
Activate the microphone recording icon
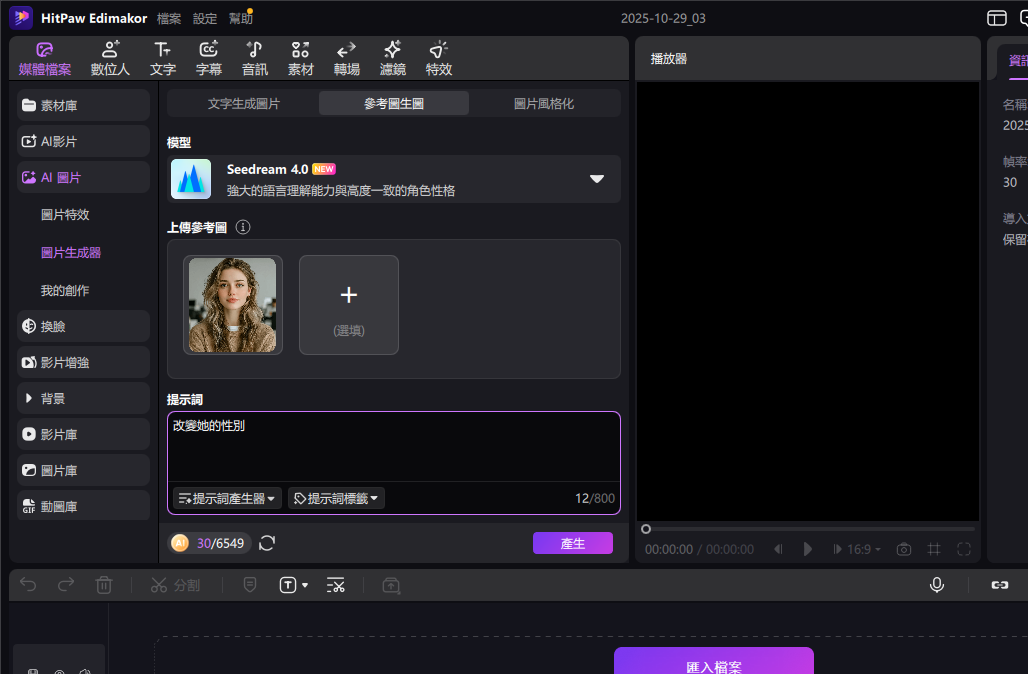coord(937,584)
